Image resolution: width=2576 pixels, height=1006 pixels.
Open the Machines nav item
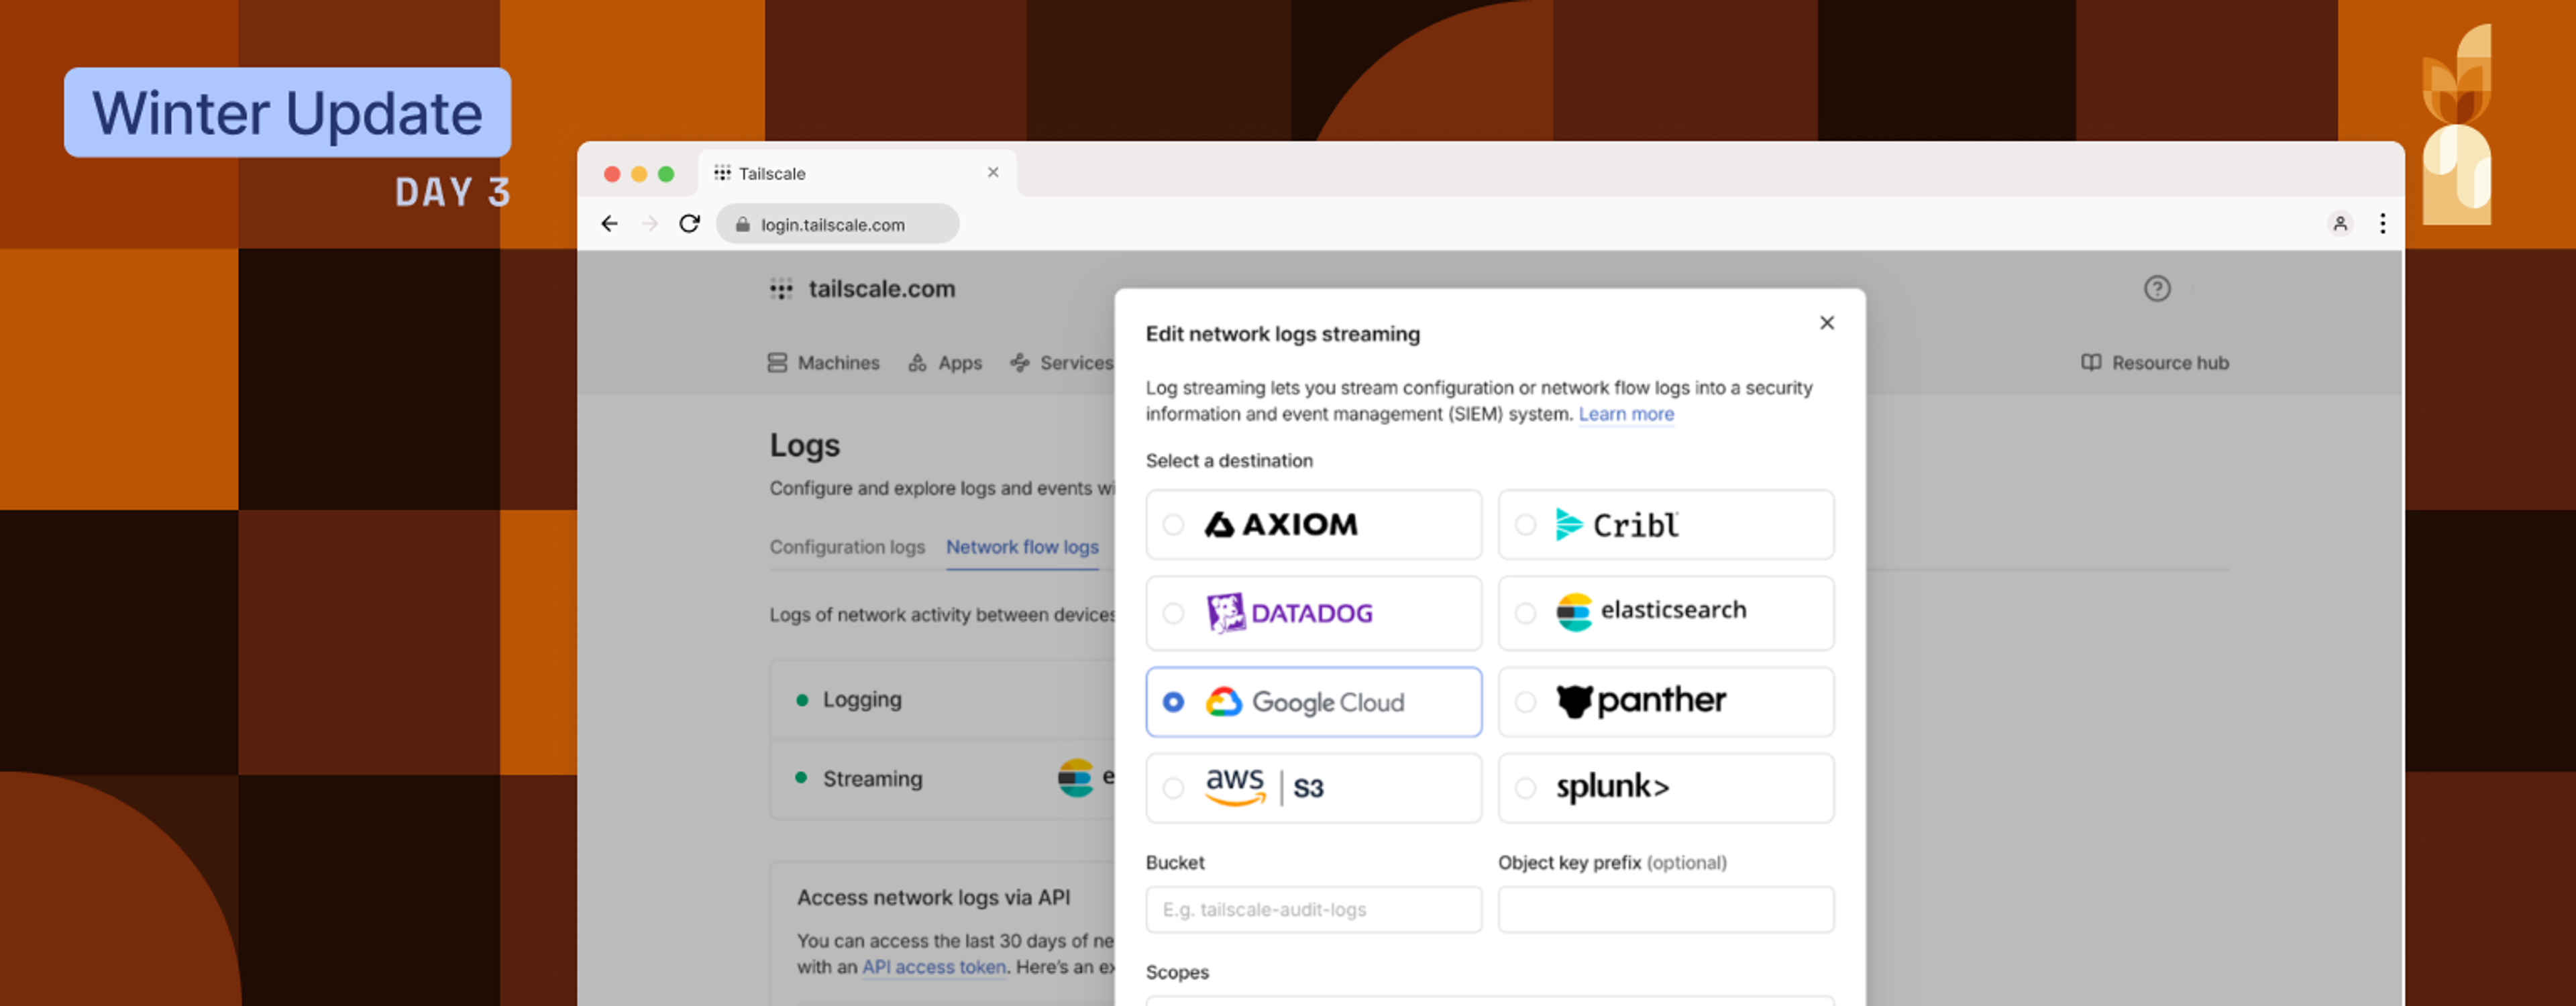click(x=824, y=363)
